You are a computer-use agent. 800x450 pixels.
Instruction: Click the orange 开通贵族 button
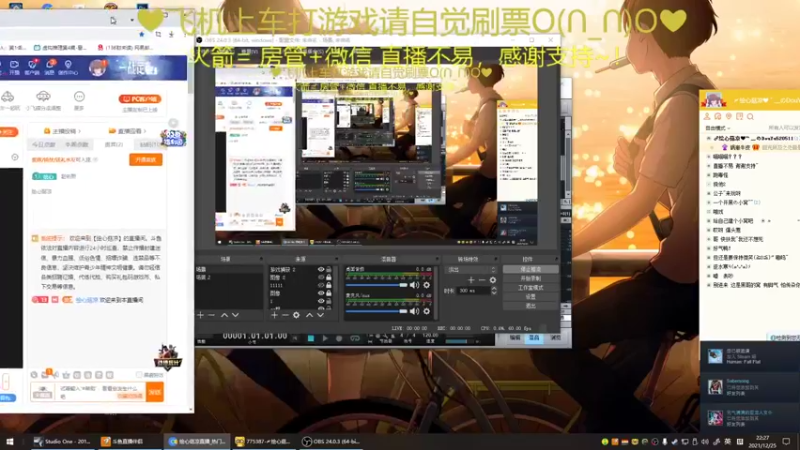coord(145,160)
